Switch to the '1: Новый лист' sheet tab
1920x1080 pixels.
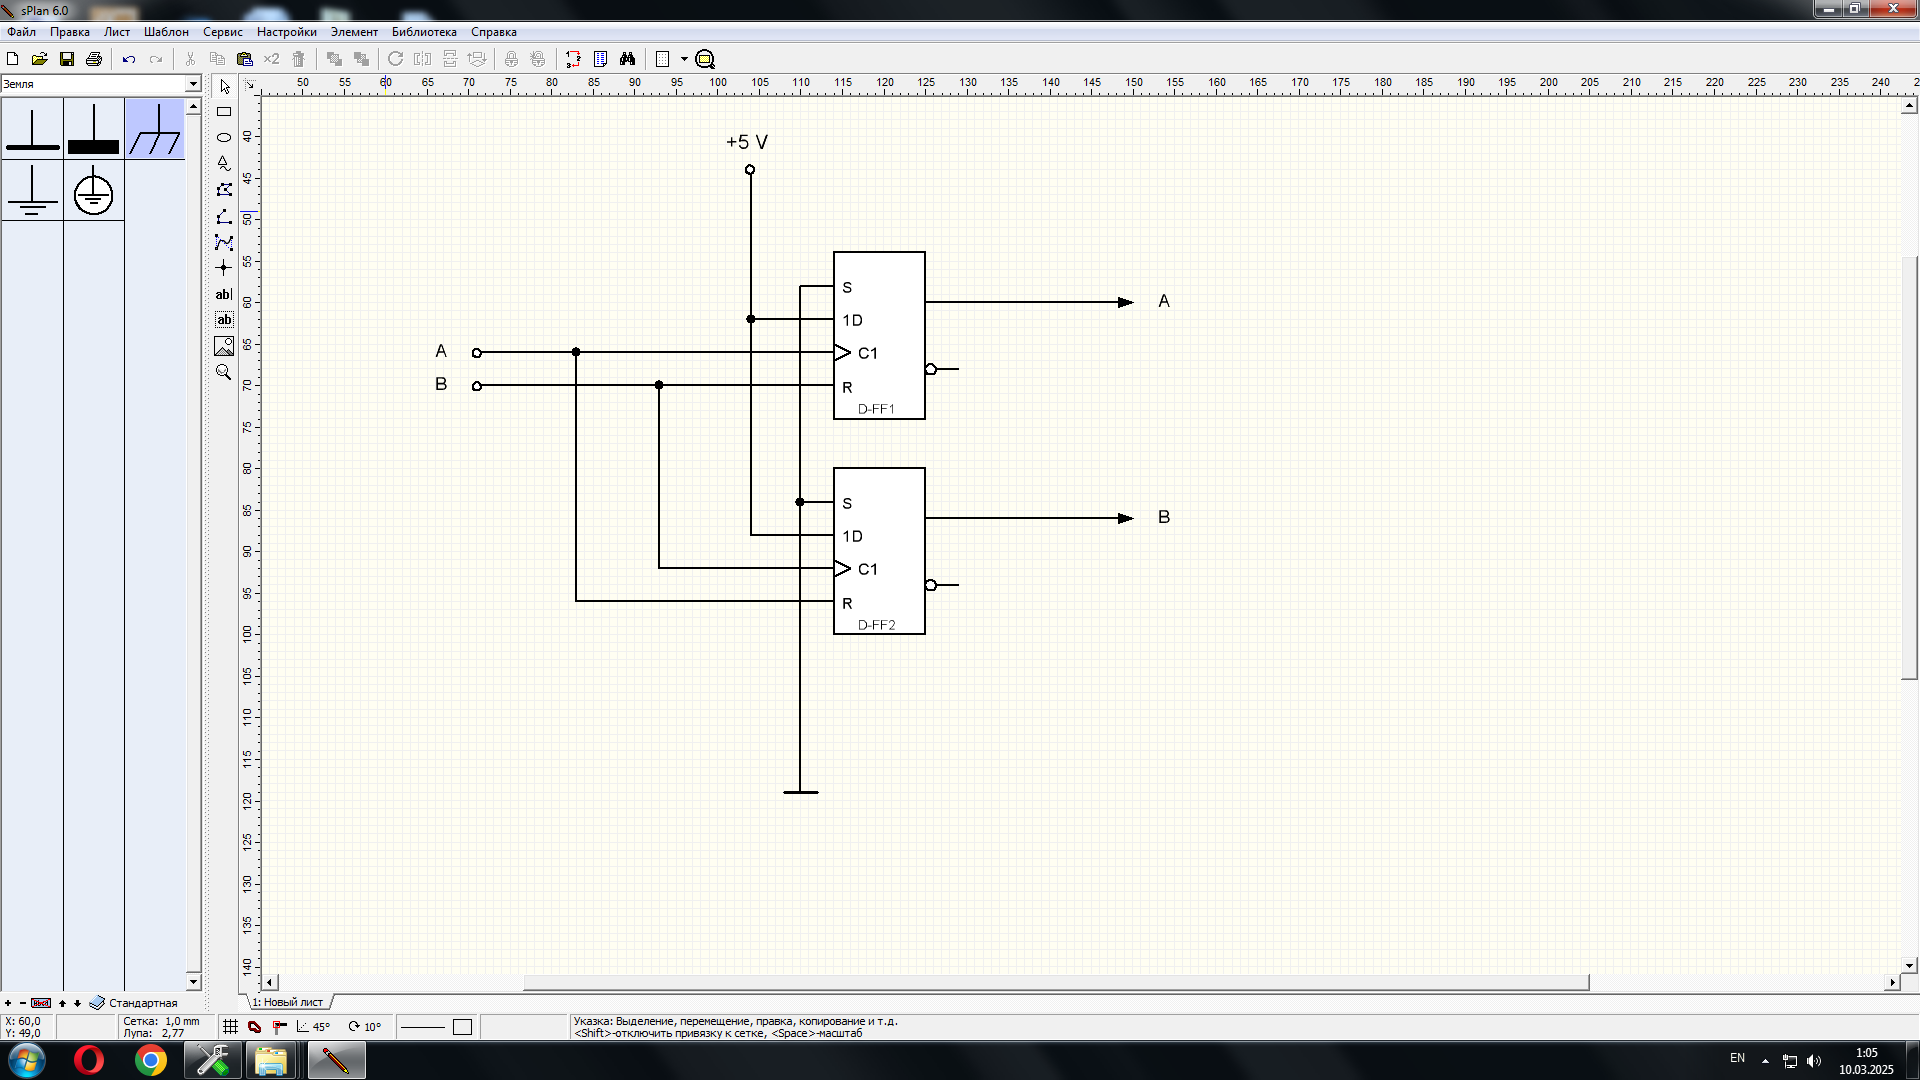288,1002
